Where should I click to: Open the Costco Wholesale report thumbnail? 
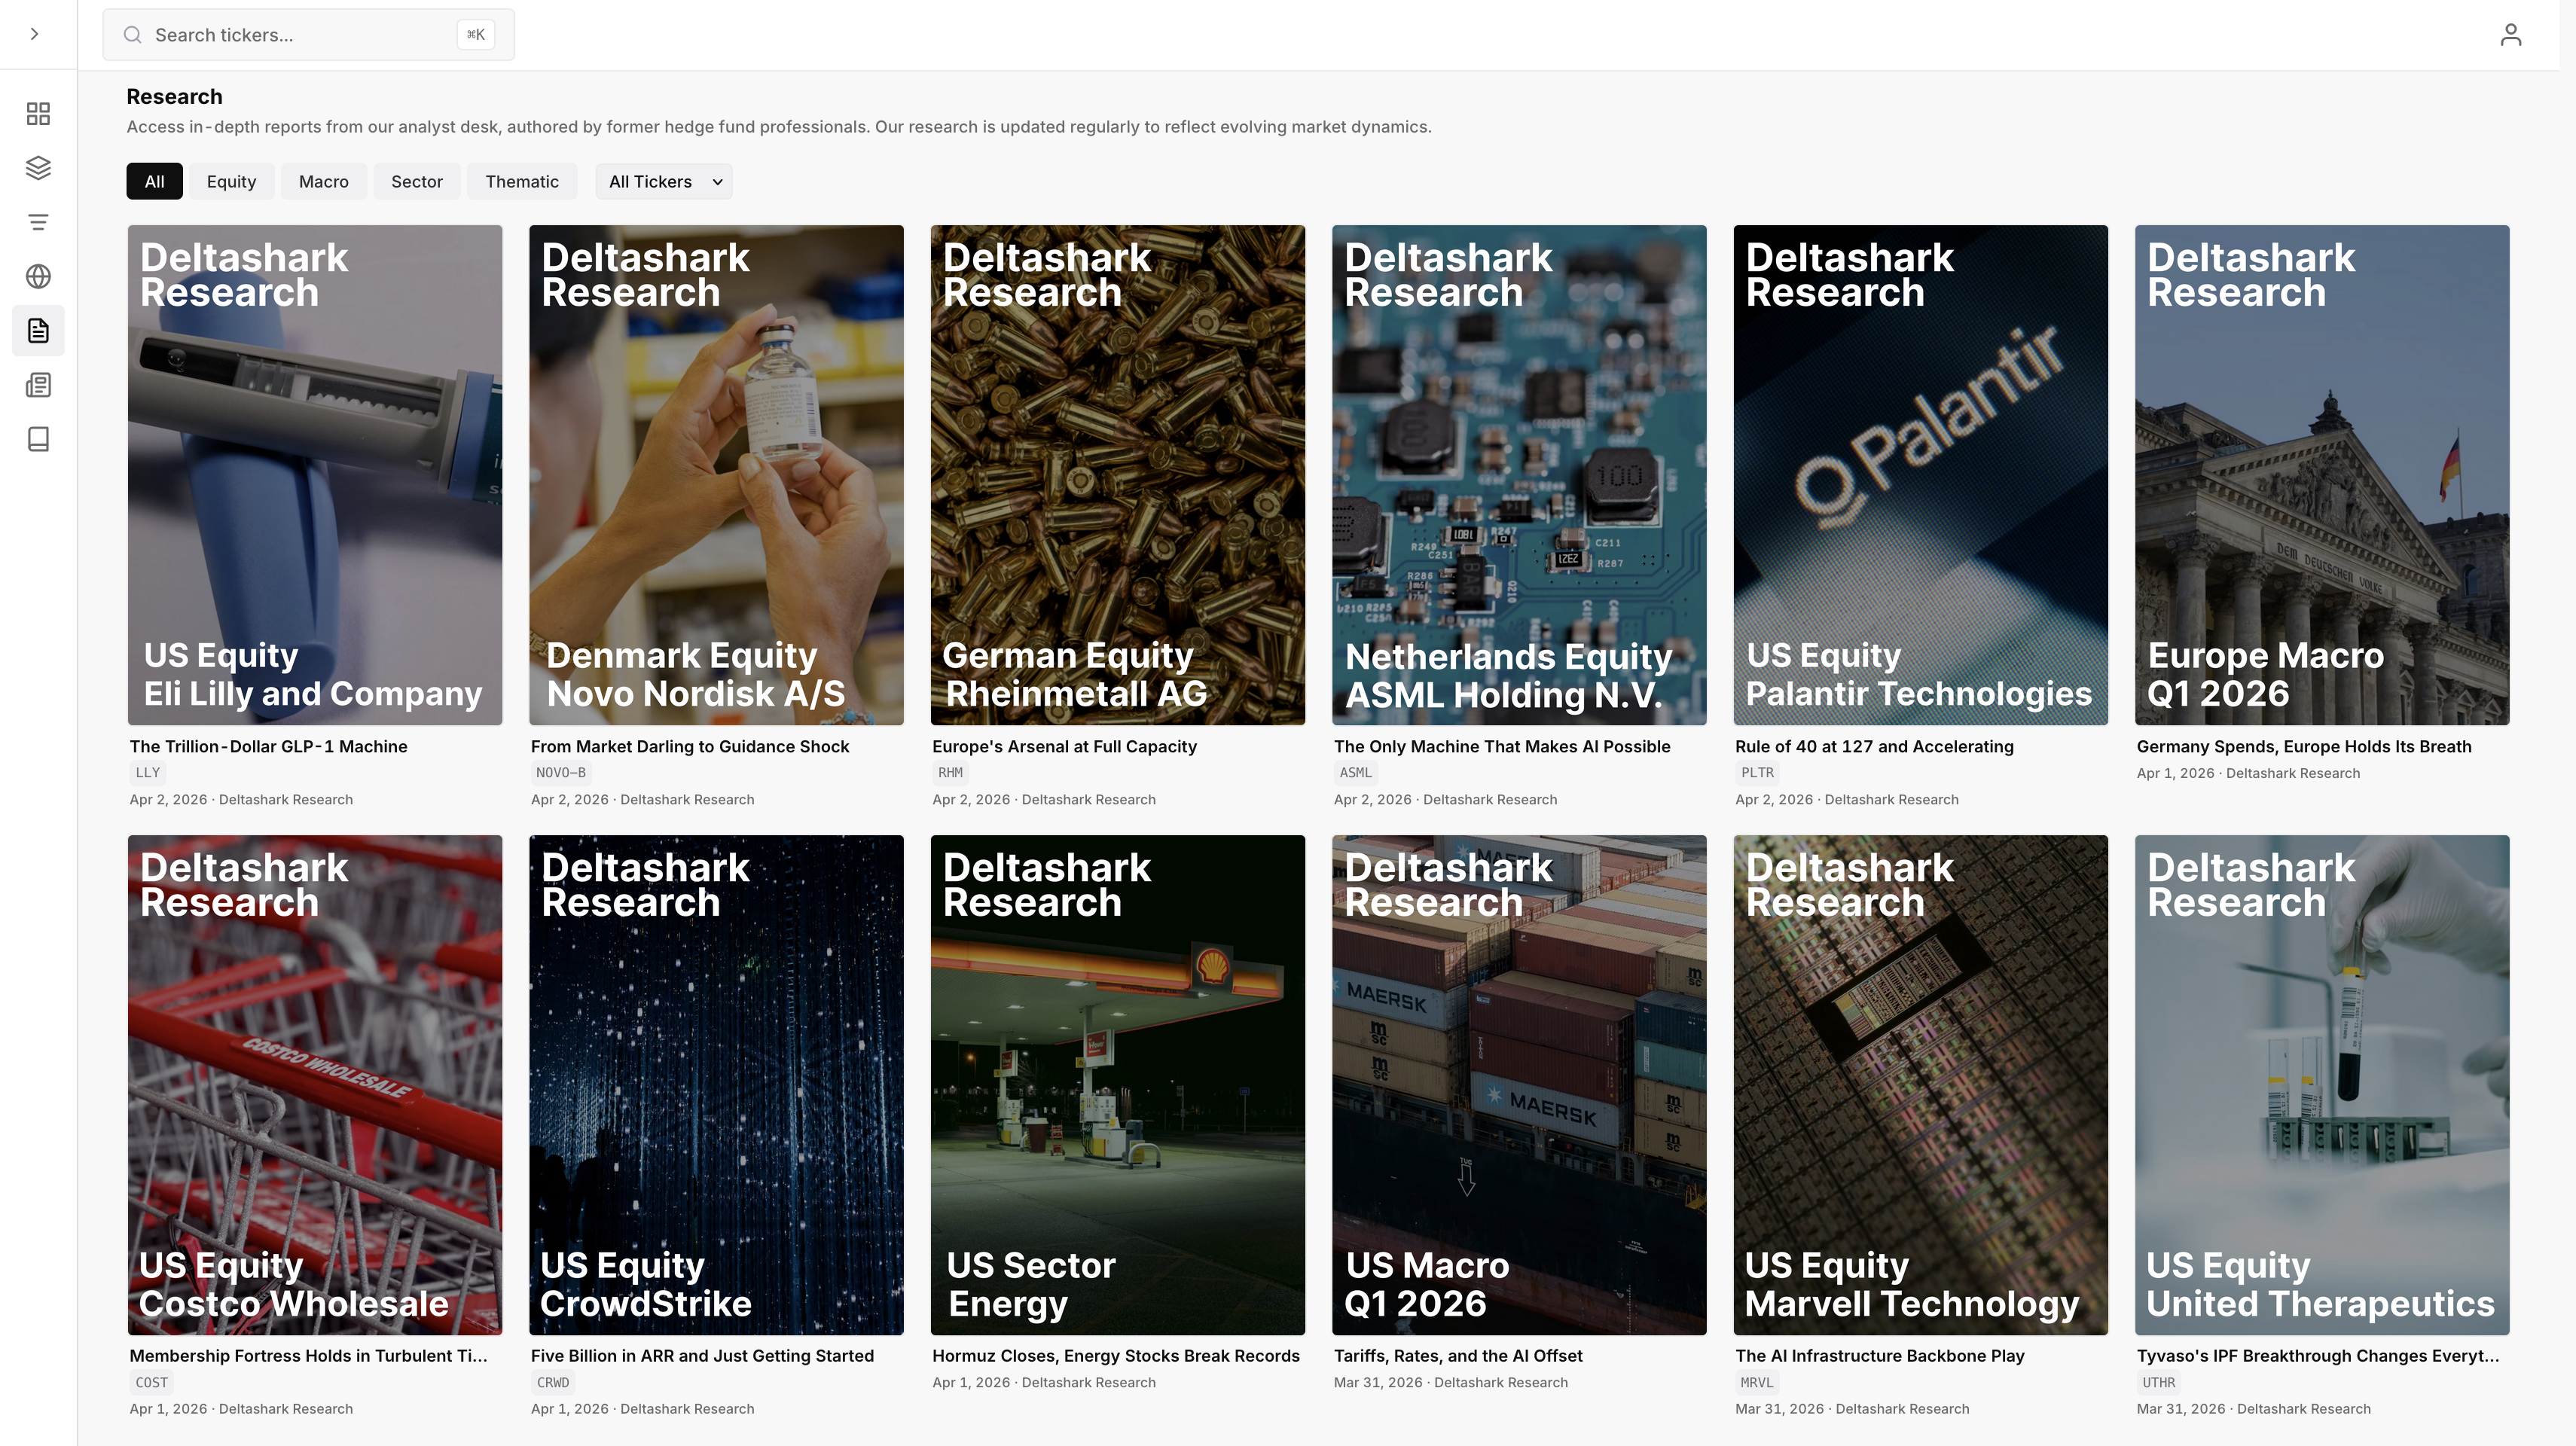[315, 1085]
